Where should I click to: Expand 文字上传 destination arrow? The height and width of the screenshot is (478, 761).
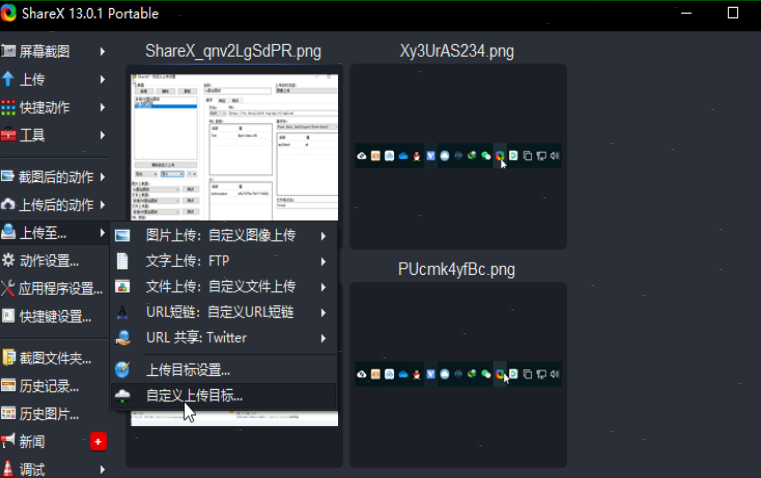tap(323, 262)
